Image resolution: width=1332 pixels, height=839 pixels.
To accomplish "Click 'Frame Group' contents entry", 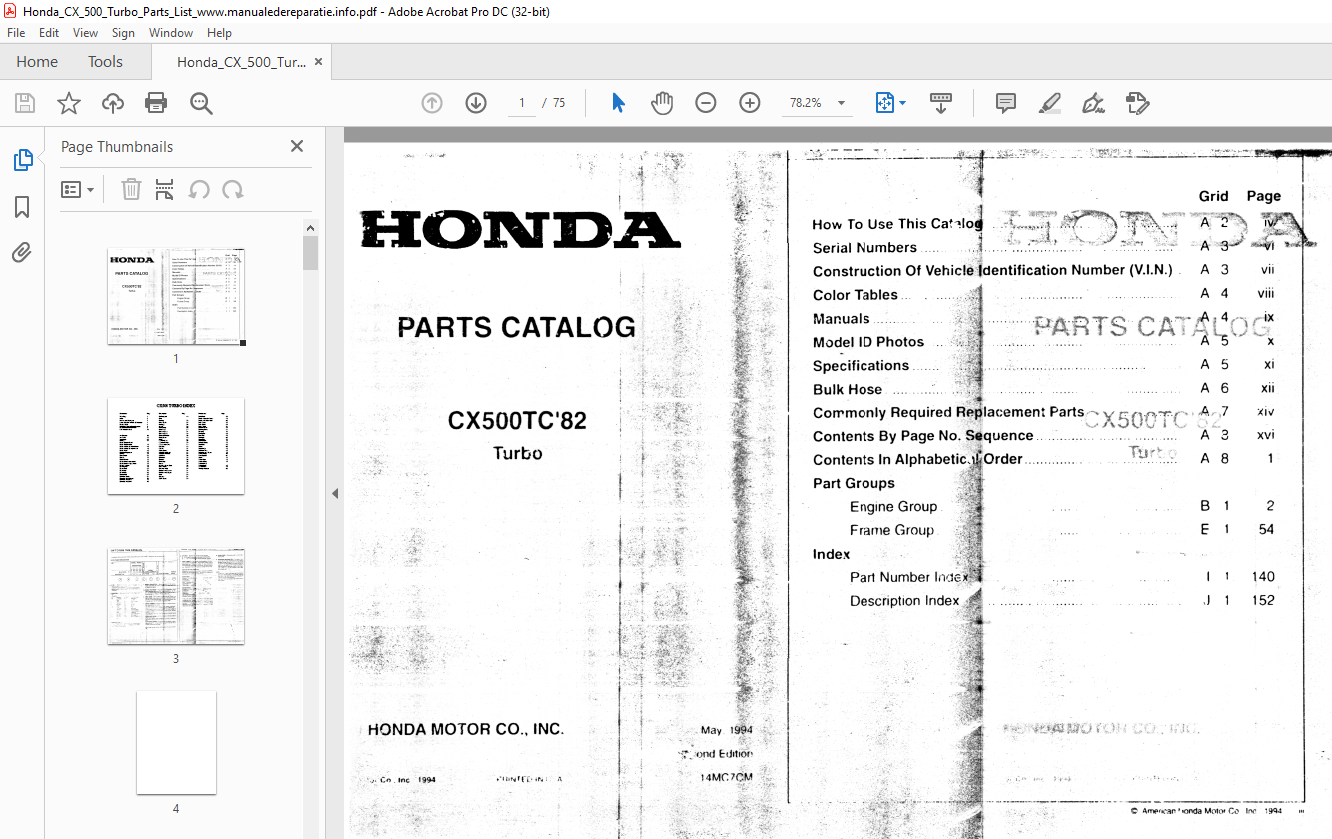I will pyautogui.click(x=891, y=530).
